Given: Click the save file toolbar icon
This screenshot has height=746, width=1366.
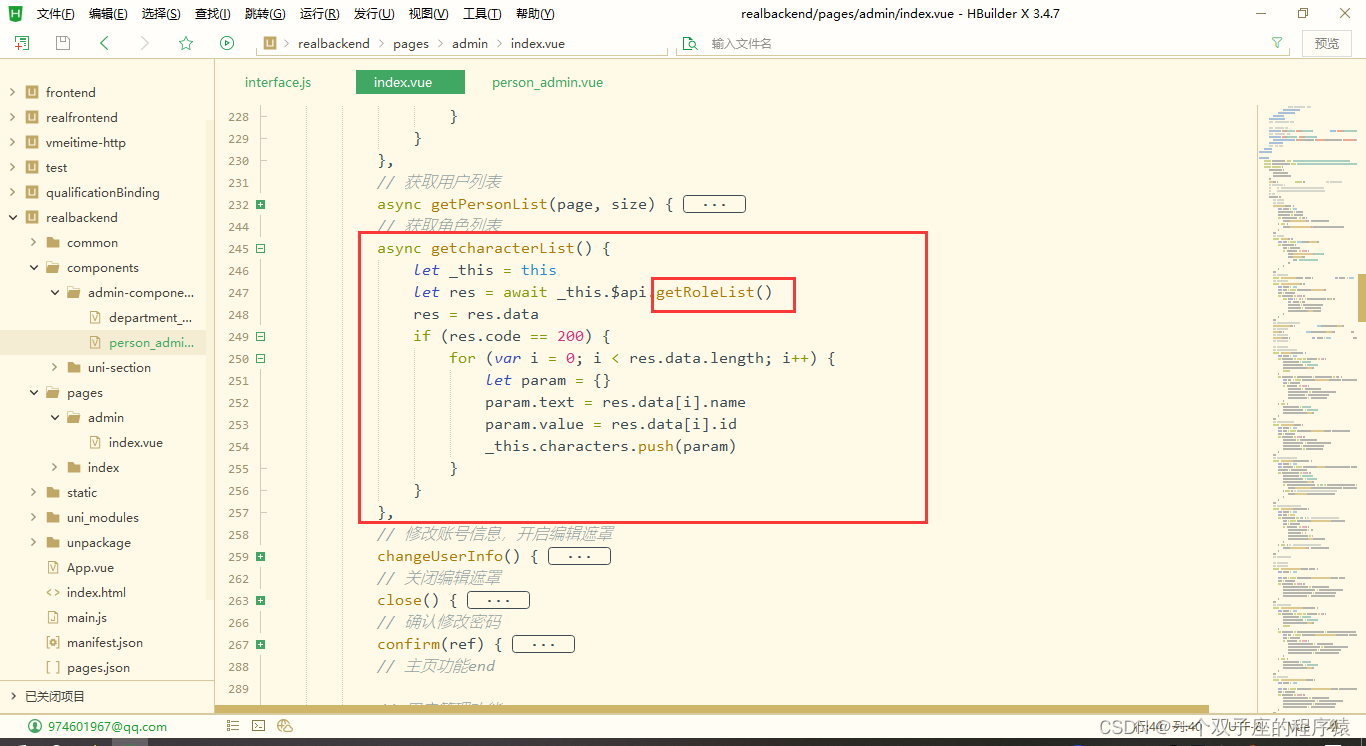Looking at the screenshot, I should [x=63, y=43].
